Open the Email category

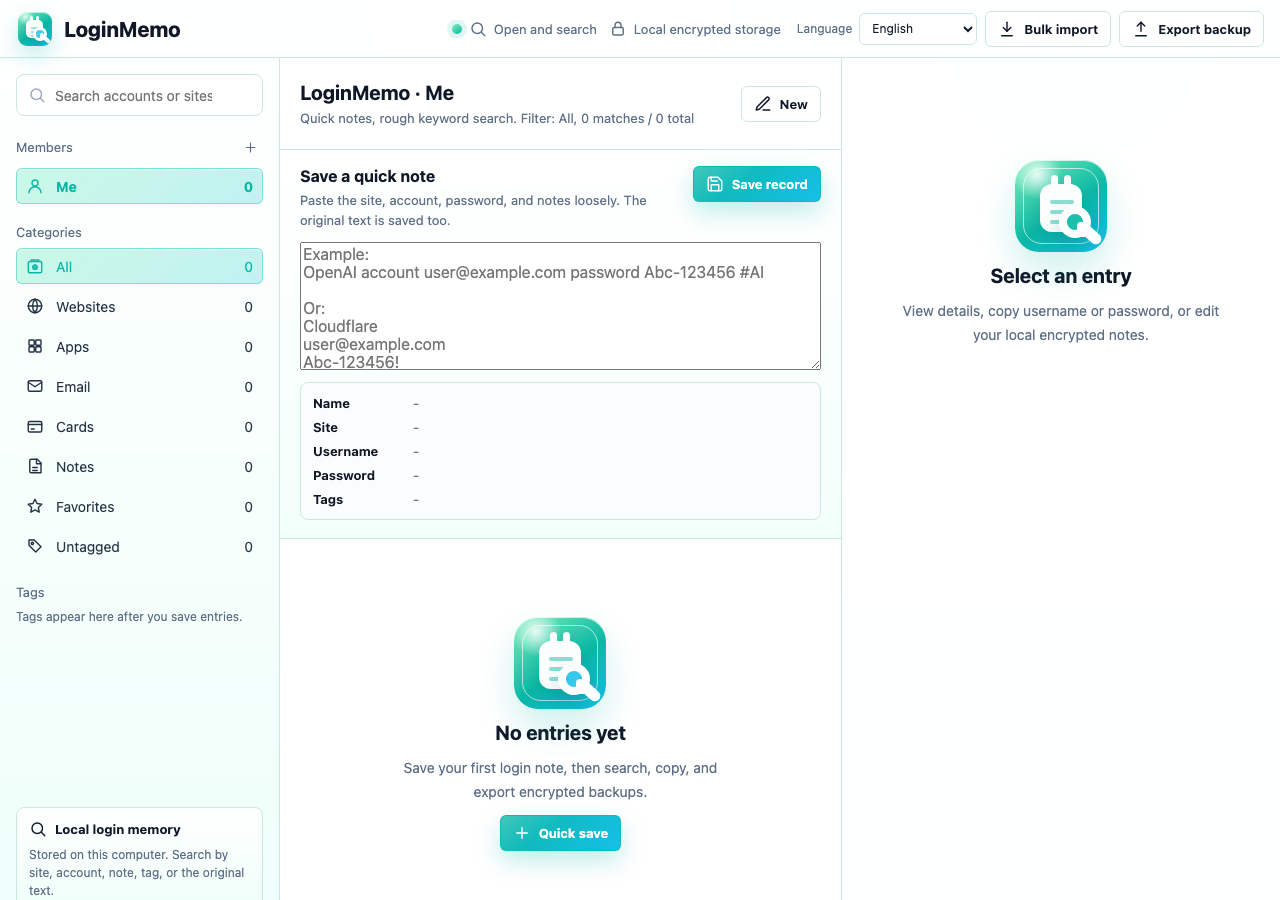tap(139, 386)
